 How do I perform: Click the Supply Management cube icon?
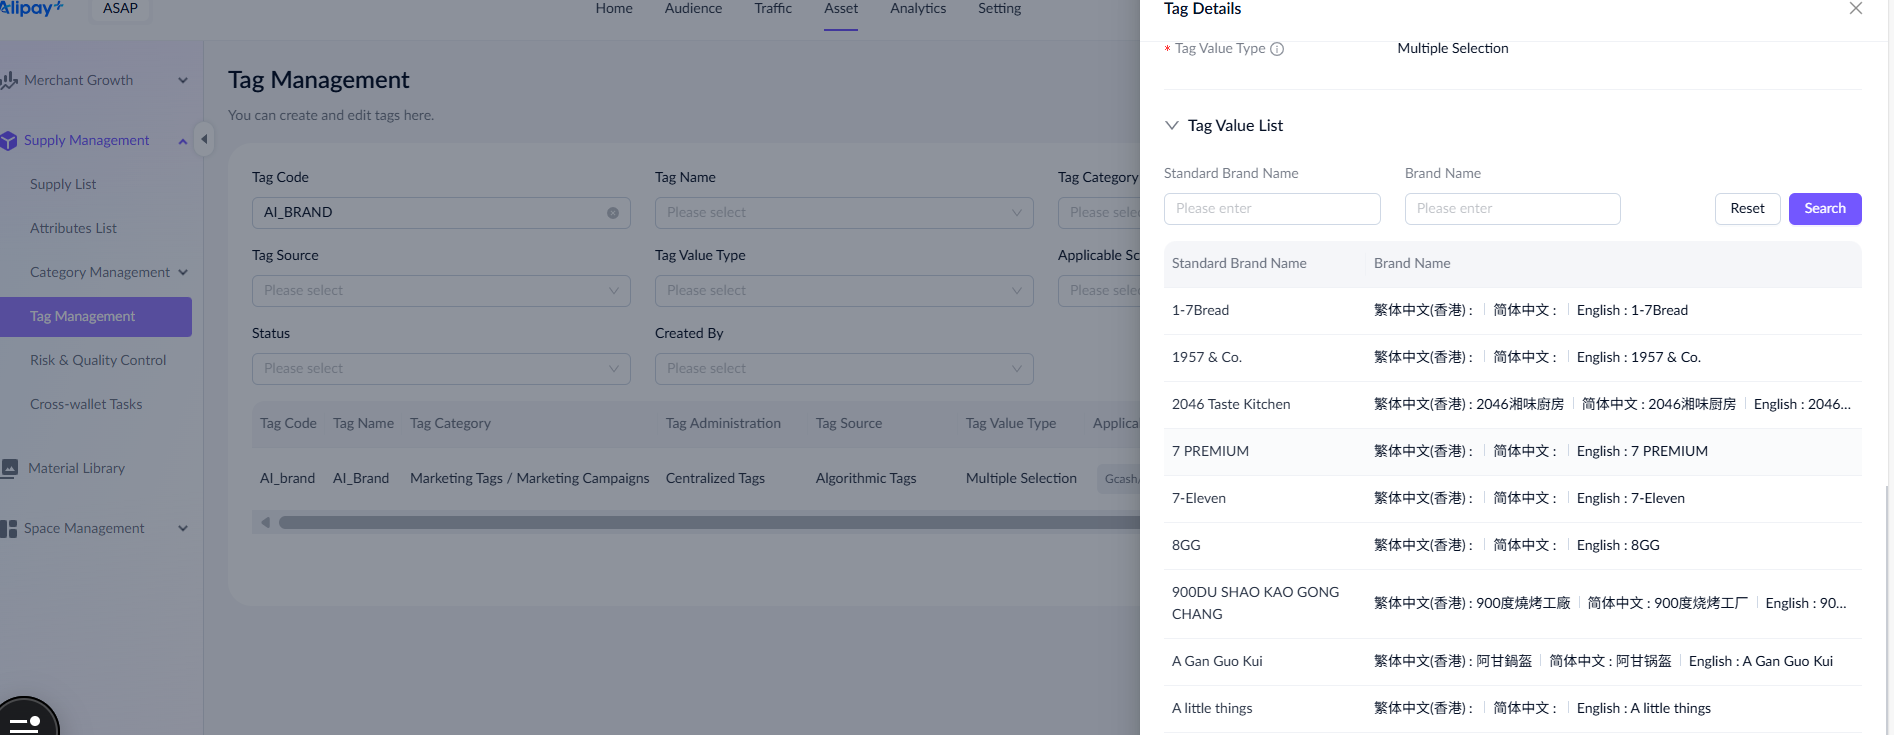(9, 141)
